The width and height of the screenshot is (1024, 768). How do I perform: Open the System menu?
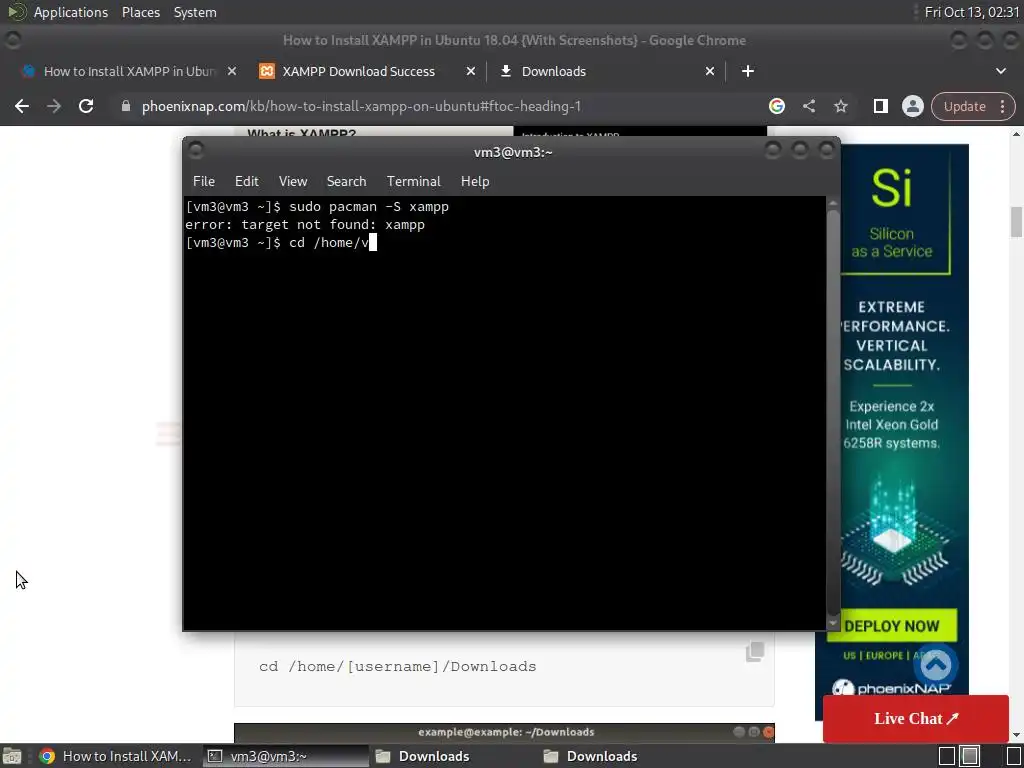(195, 12)
